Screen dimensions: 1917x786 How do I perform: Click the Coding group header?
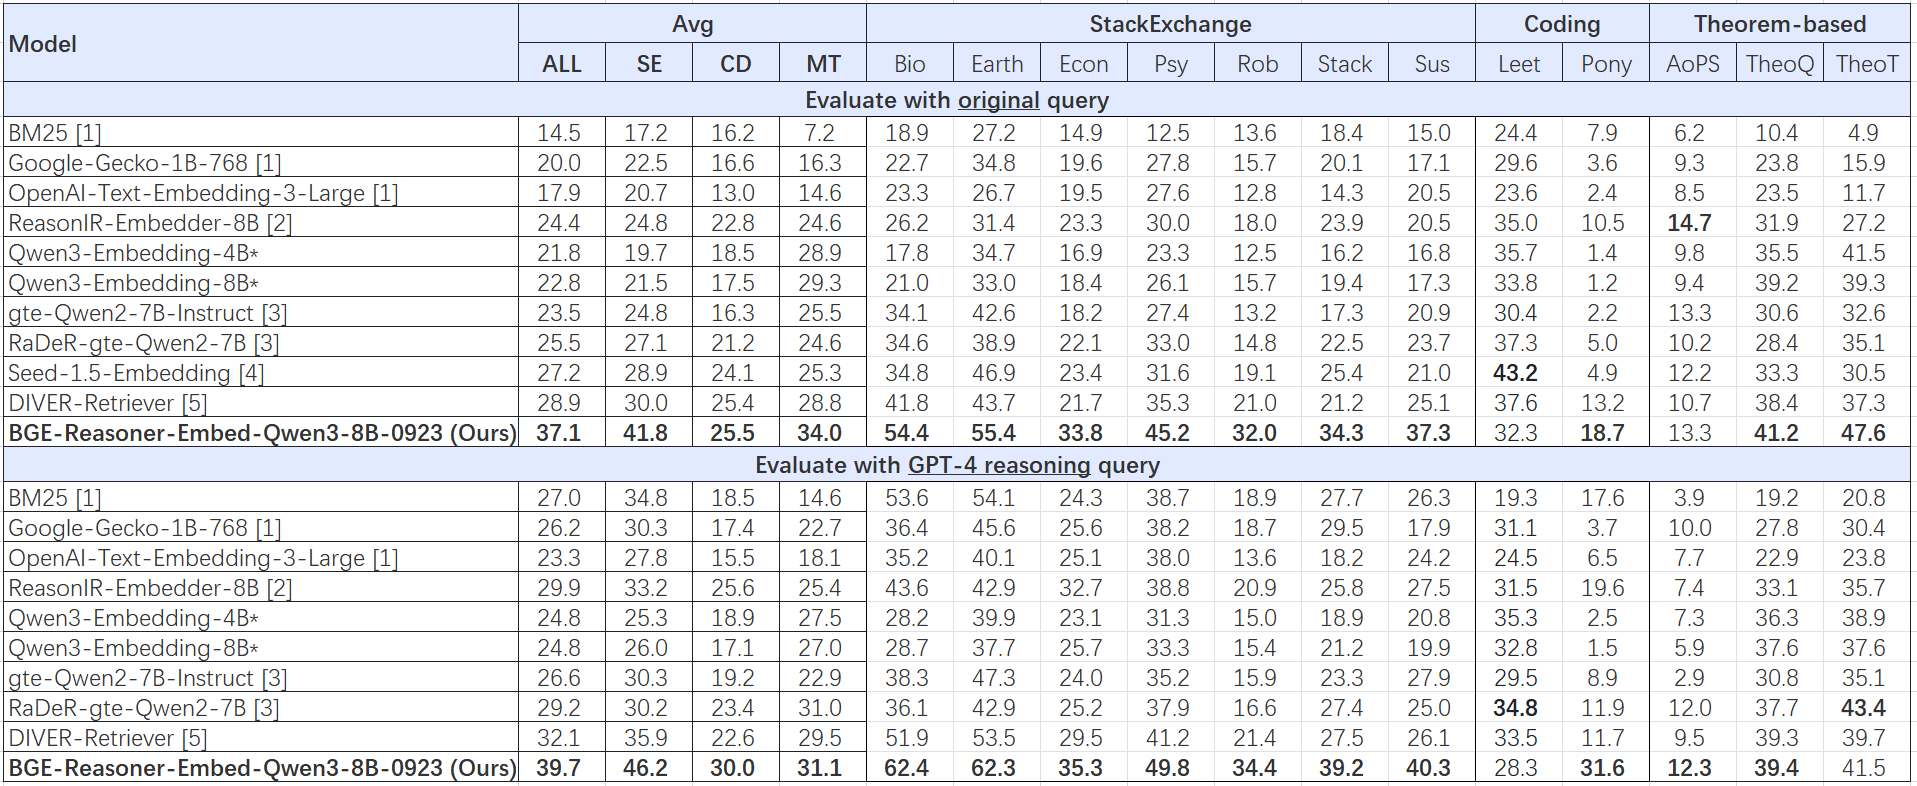click(1561, 24)
